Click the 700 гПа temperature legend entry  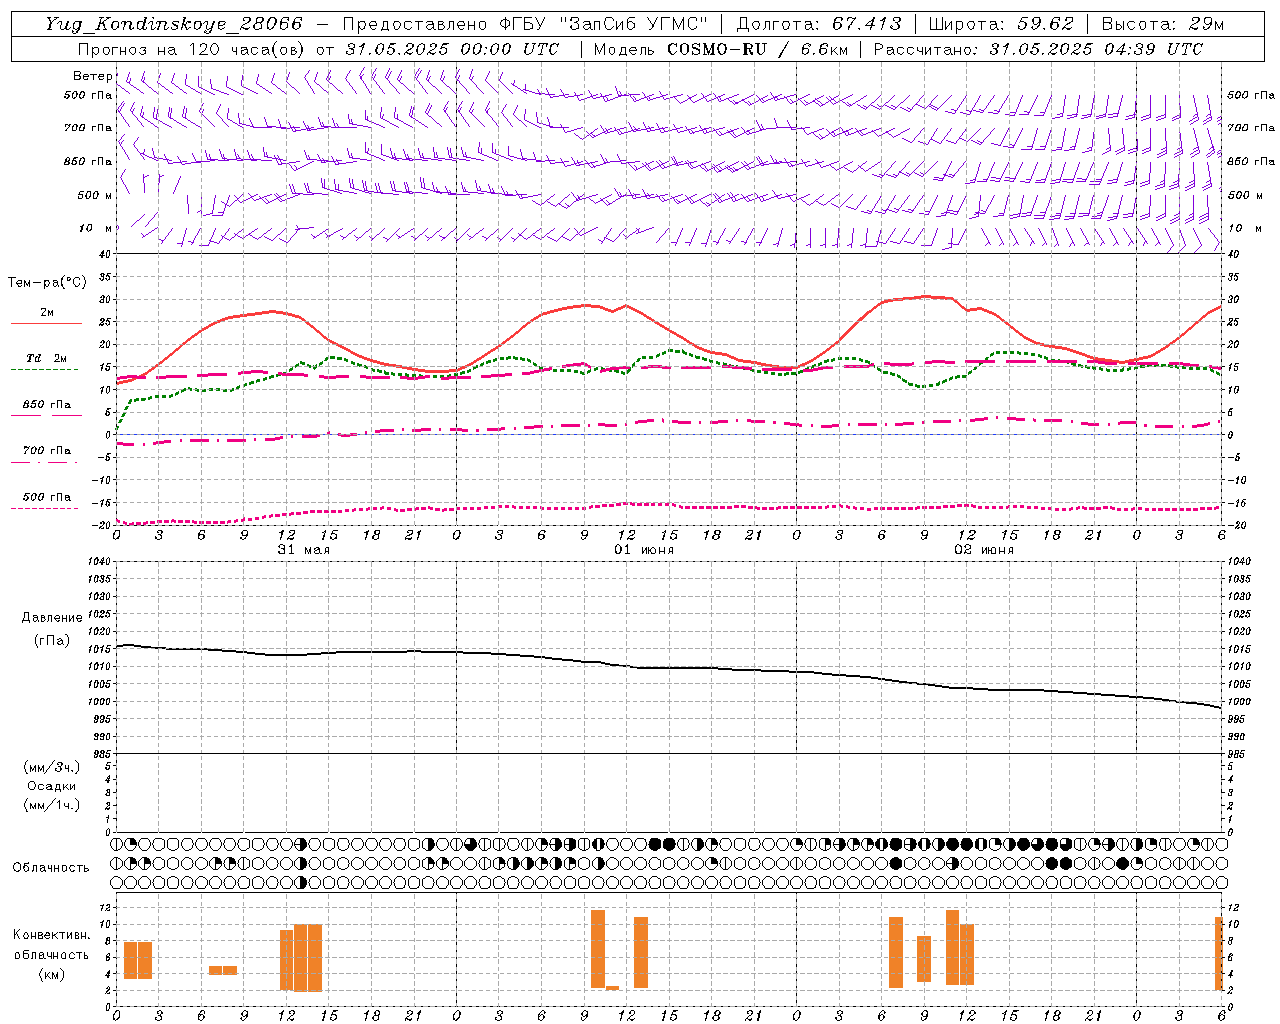click(x=47, y=450)
